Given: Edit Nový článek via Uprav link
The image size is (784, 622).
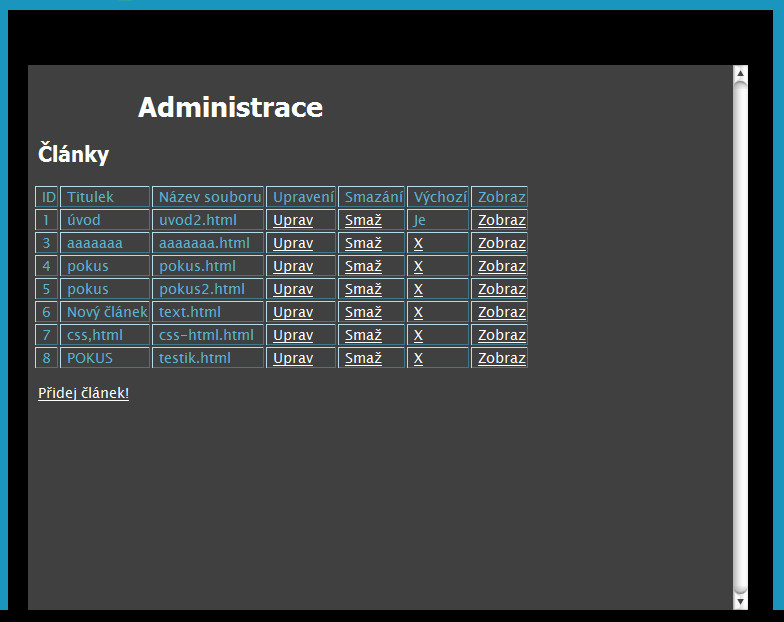Looking at the screenshot, I should 293,312.
